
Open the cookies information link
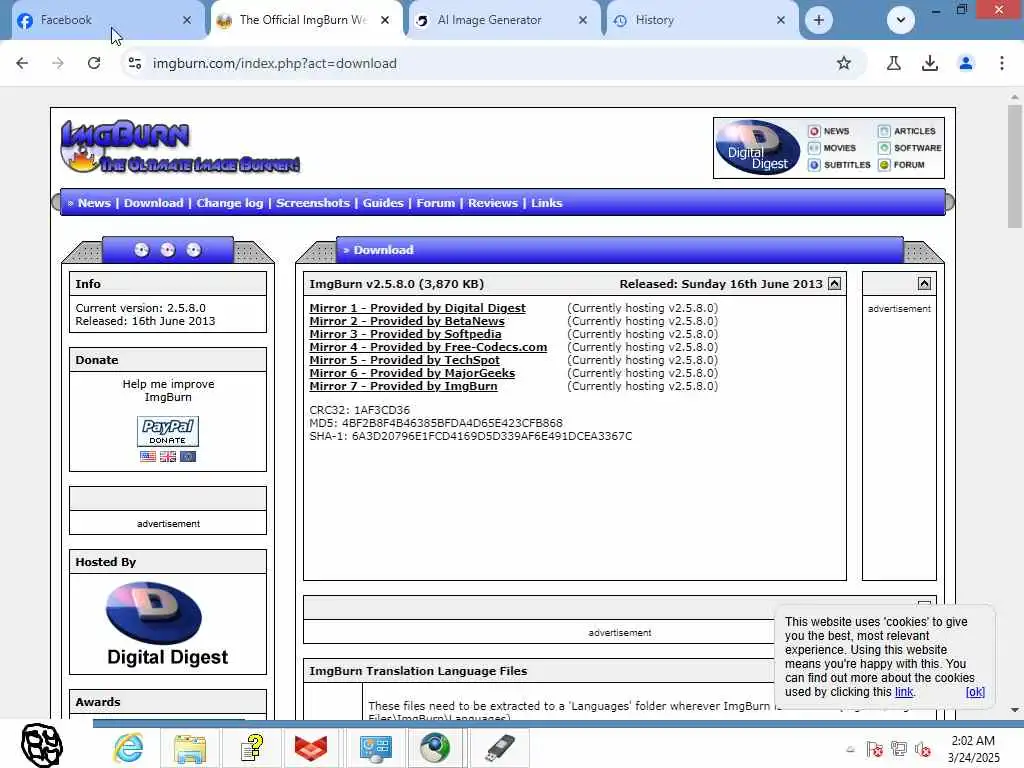click(904, 692)
